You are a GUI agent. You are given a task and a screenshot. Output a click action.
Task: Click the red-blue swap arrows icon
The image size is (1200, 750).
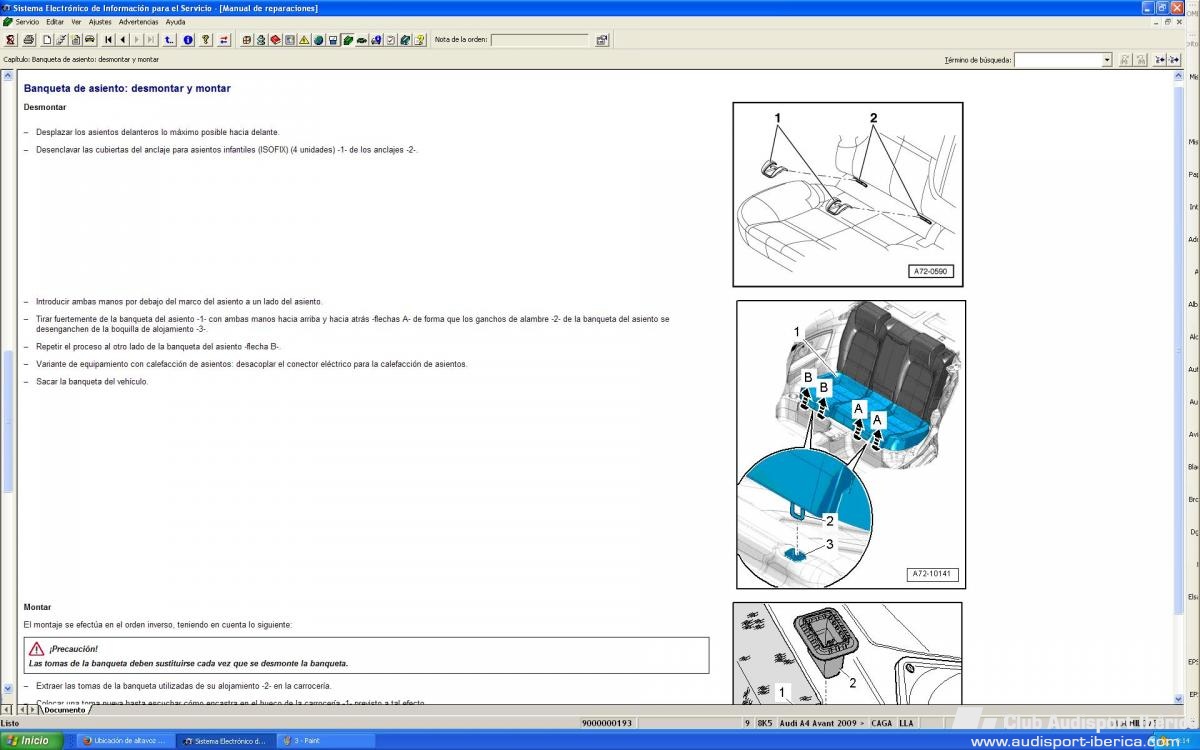(224, 40)
